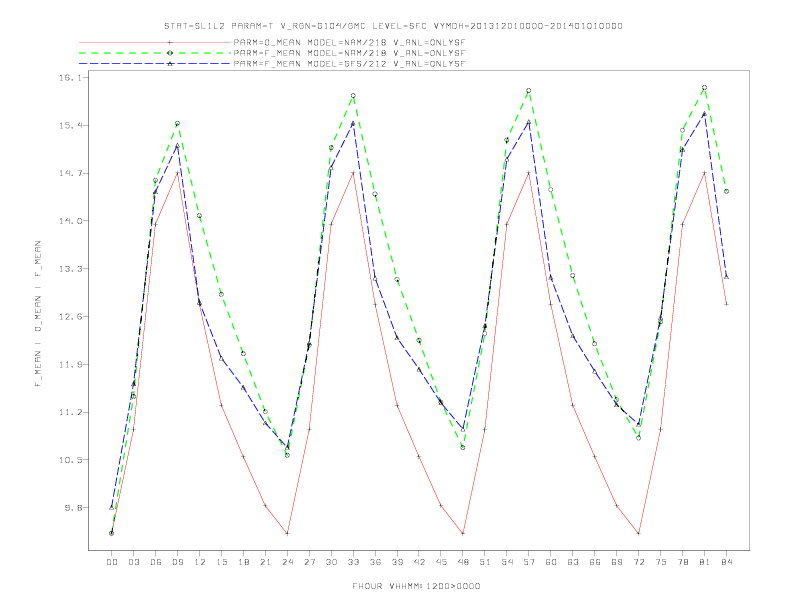Click x-axis tick label 24
The image size is (792, 612).
[x=287, y=562]
